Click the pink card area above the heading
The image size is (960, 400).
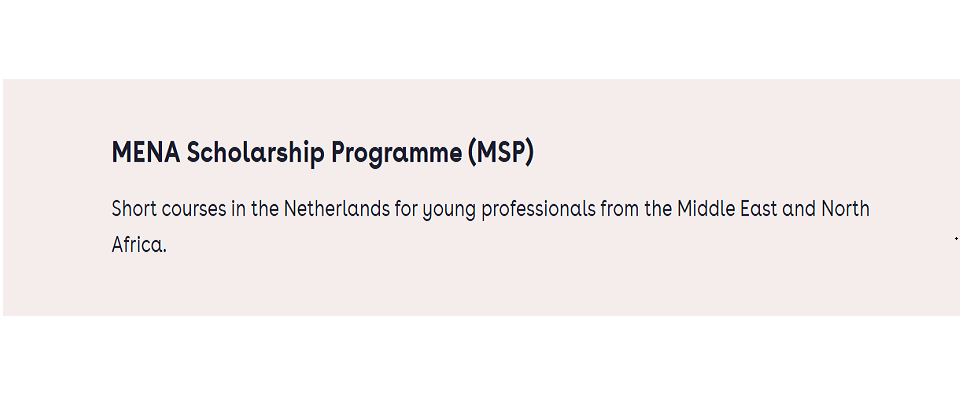323,108
